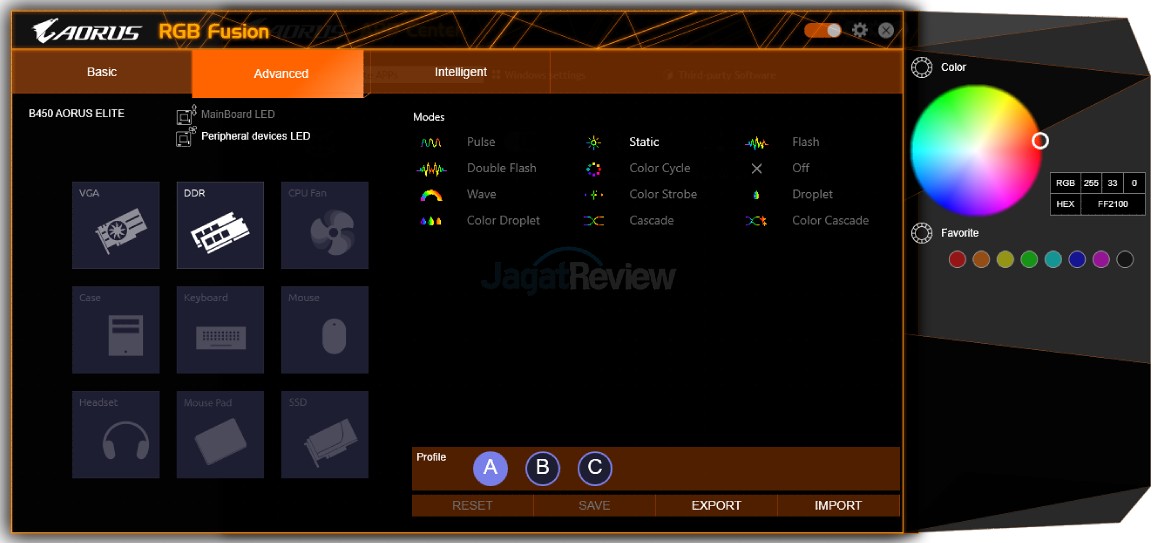This screenshot has width=1158, height=543.
Task: Click the B450 AORUS ELITE board name
Action: click(77, 114)
